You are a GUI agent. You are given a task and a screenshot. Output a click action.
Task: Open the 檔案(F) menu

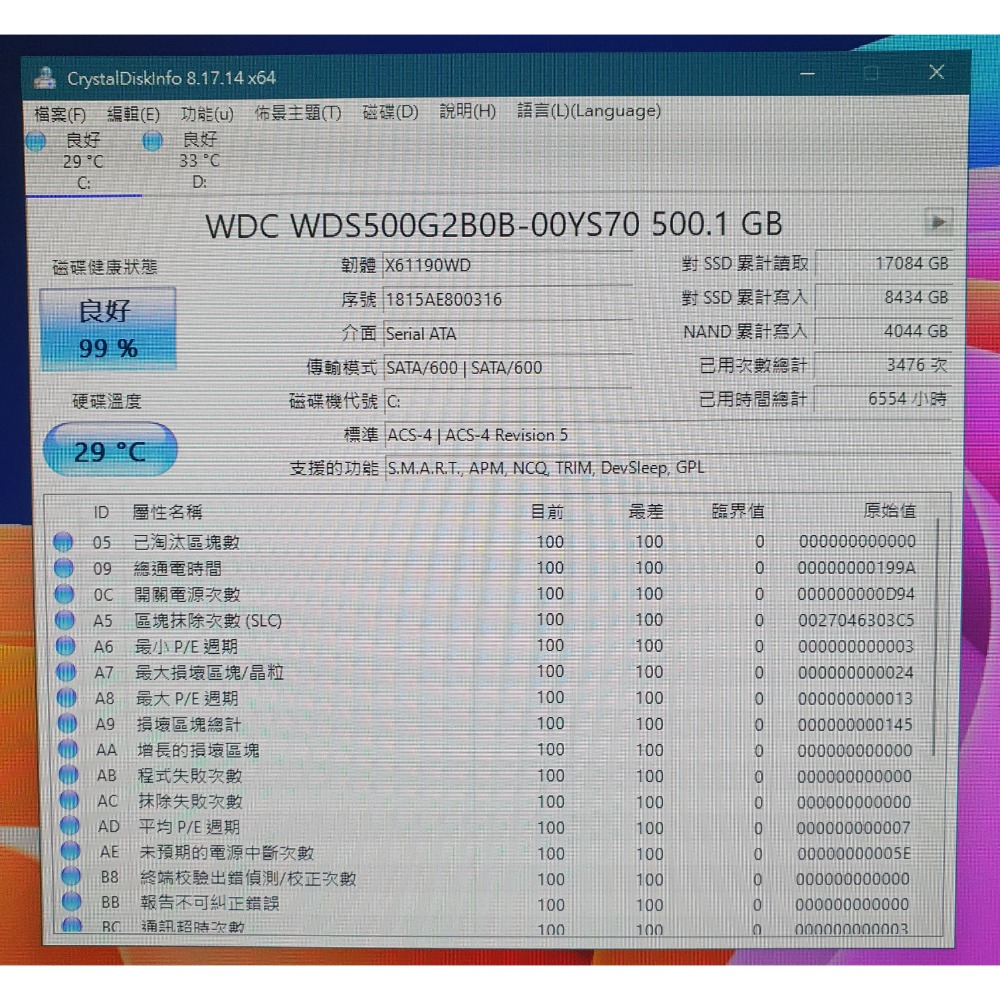coord(60,114)
